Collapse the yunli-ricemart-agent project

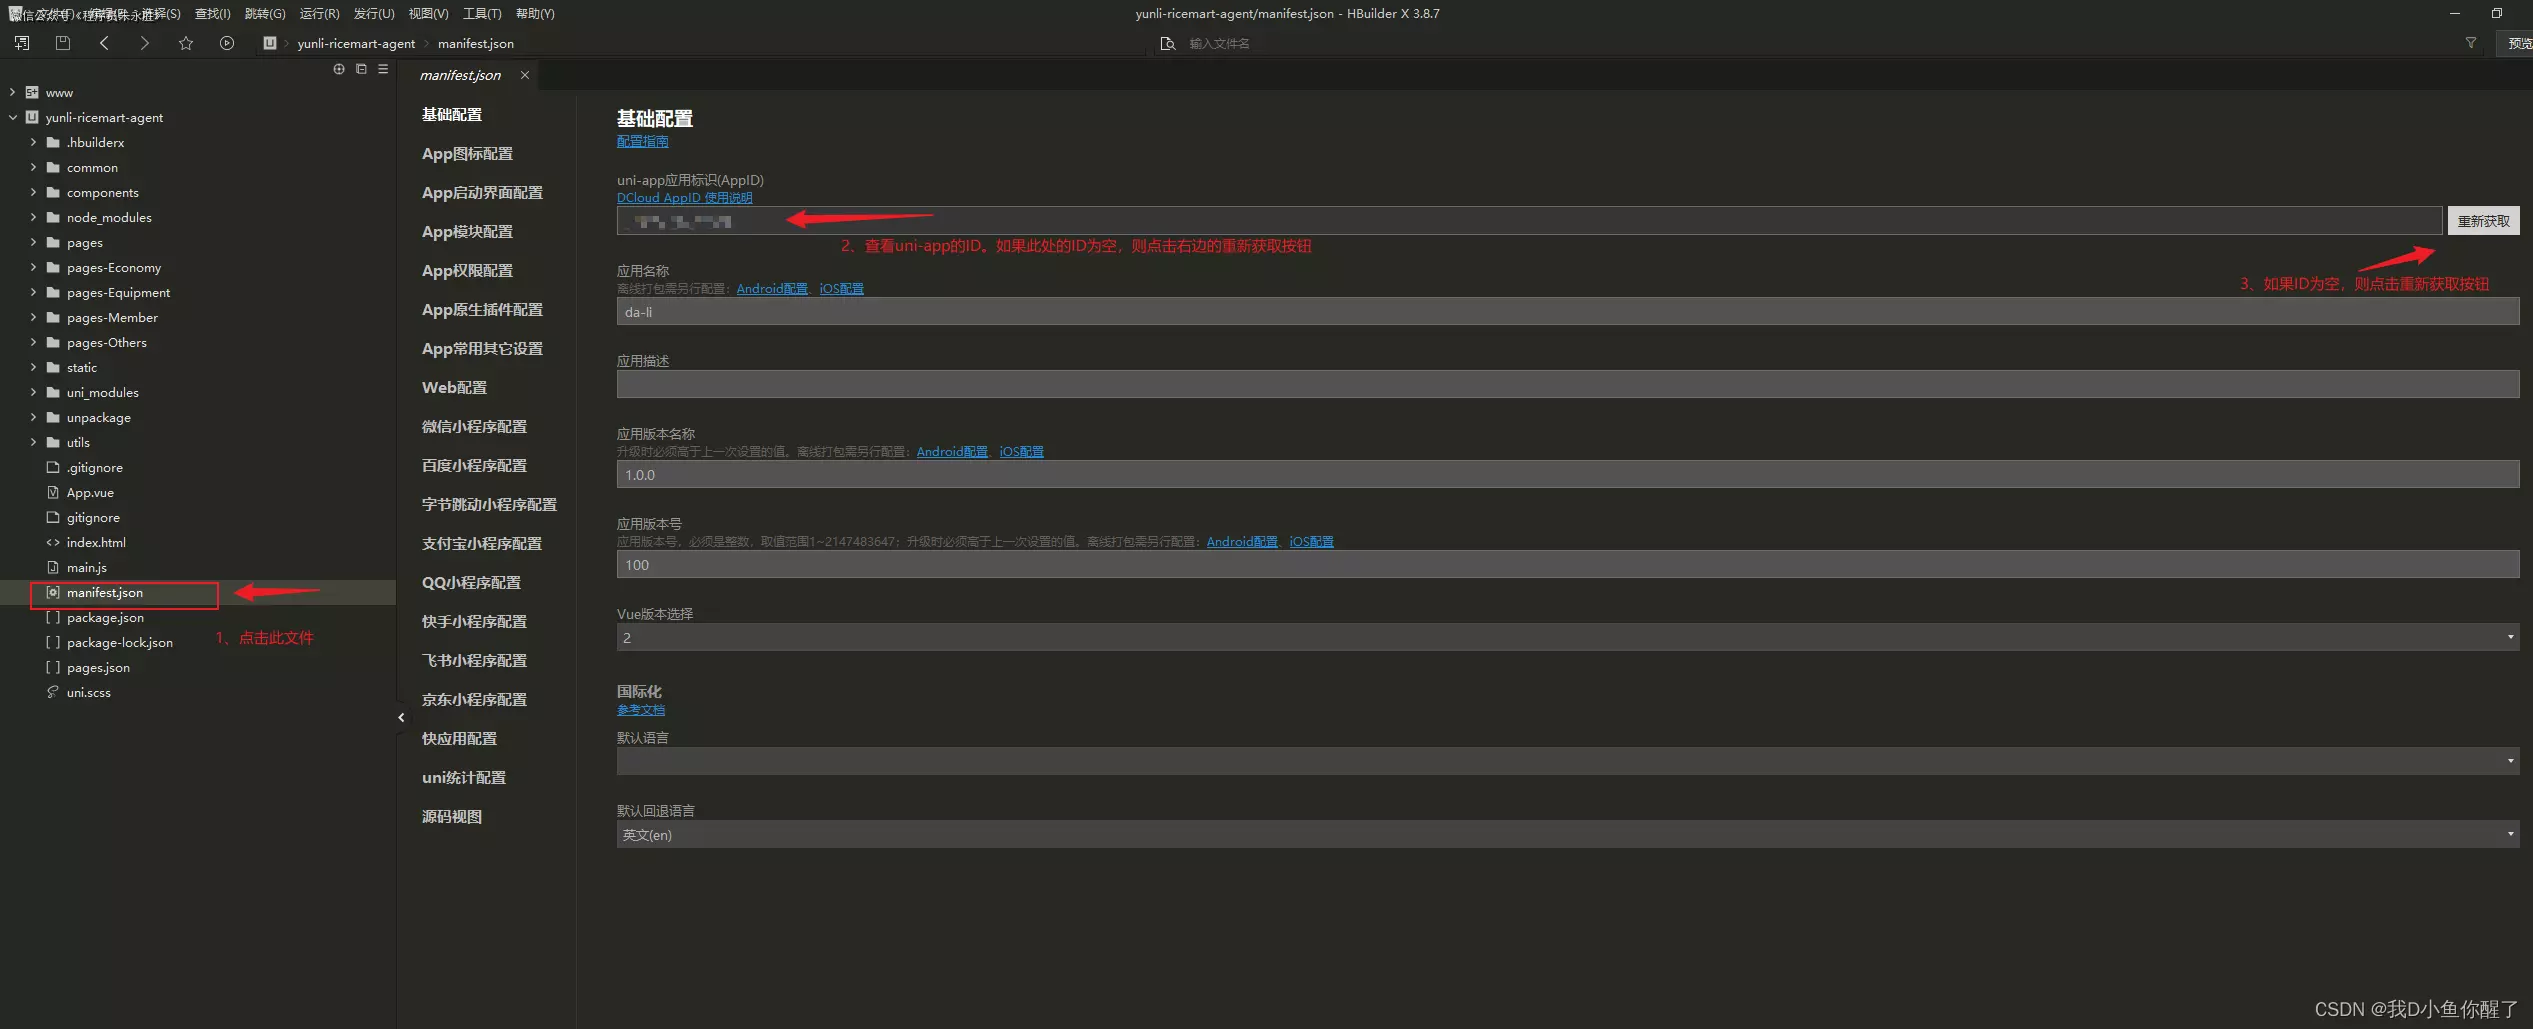[13, 117]
